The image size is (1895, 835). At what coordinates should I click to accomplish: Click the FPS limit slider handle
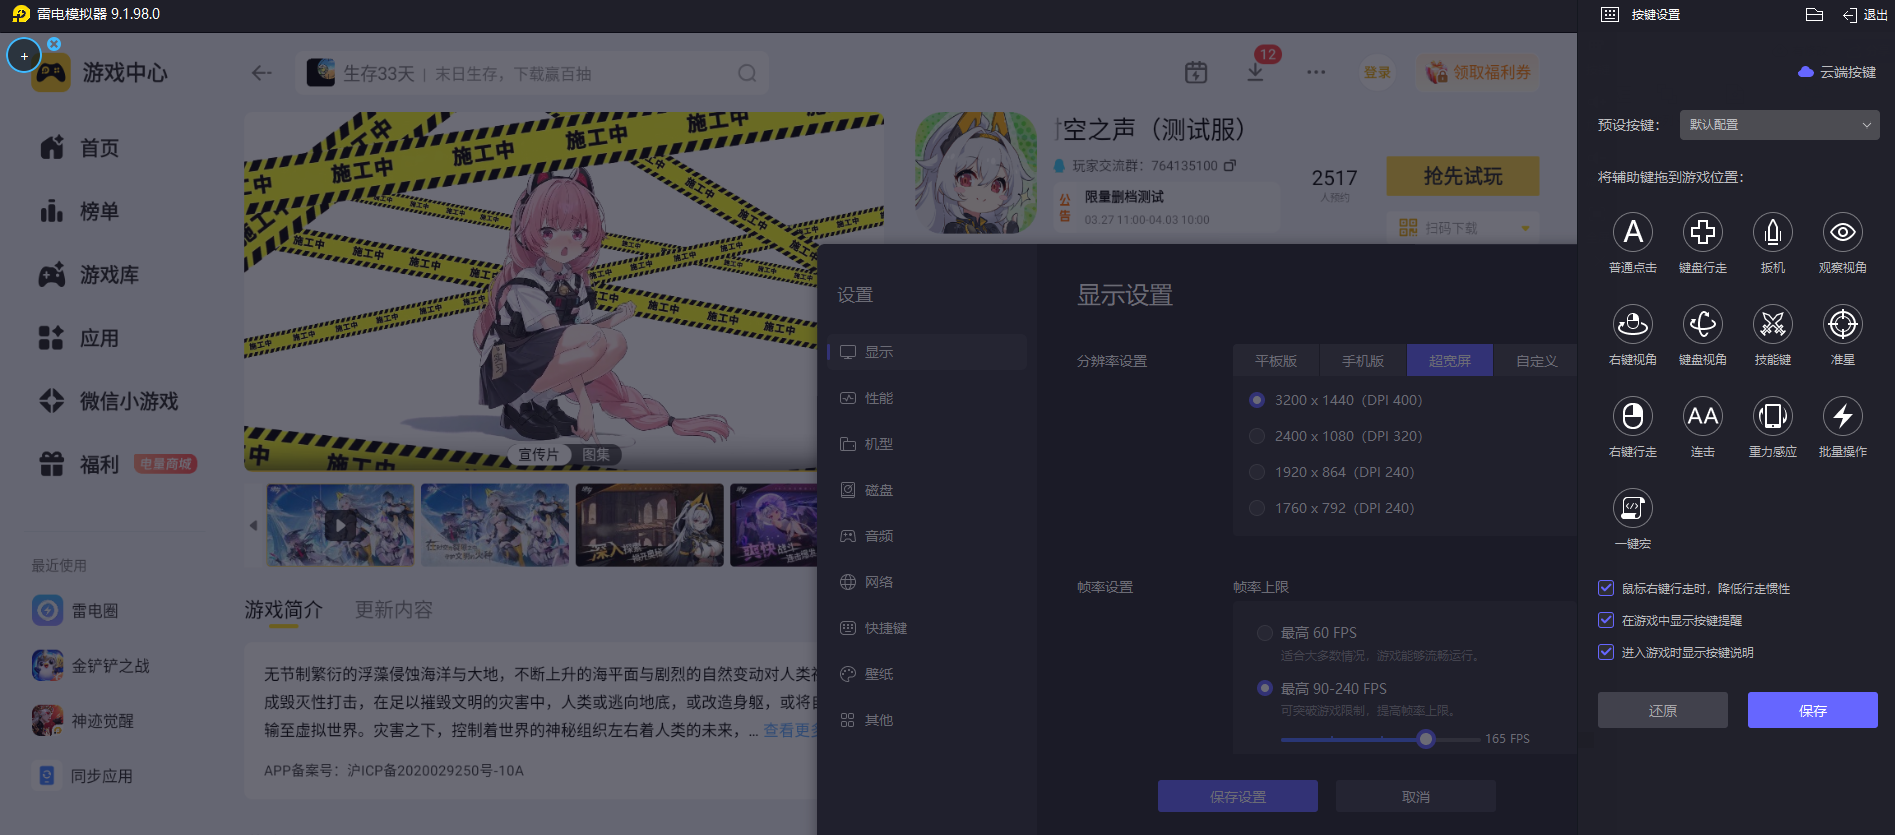tap(1426, 739)
